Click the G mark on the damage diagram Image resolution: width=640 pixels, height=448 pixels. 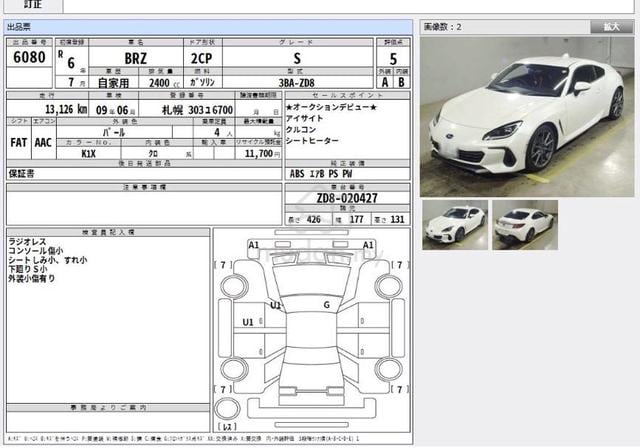click(x=327, y=305)
